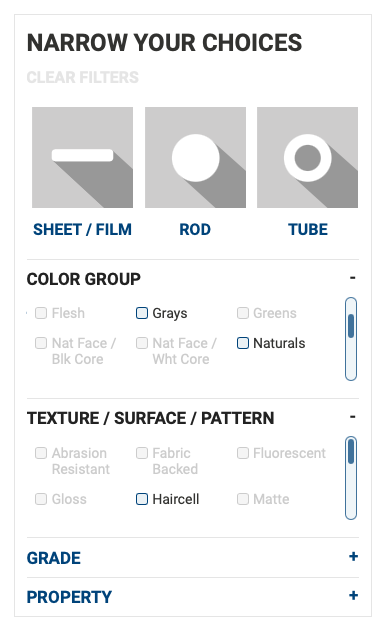The height and width of the screenshot is (623, 381).
Task: Tick the Haircell texture checkbox
Action: [142, 499]
